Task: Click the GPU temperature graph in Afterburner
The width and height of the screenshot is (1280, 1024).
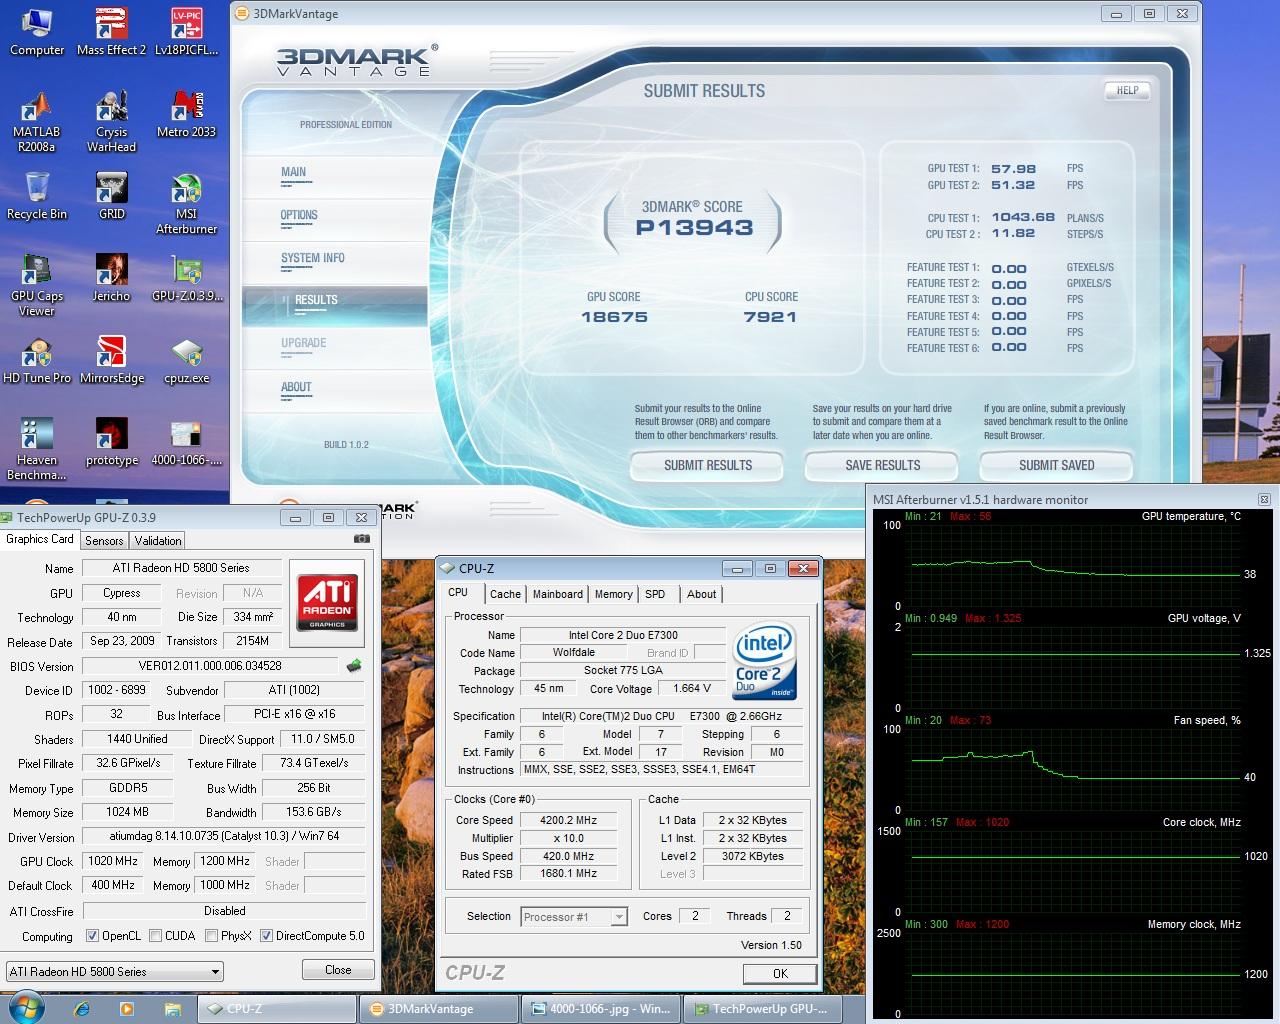Action: pyautogui.click(x=1073, y=565)
